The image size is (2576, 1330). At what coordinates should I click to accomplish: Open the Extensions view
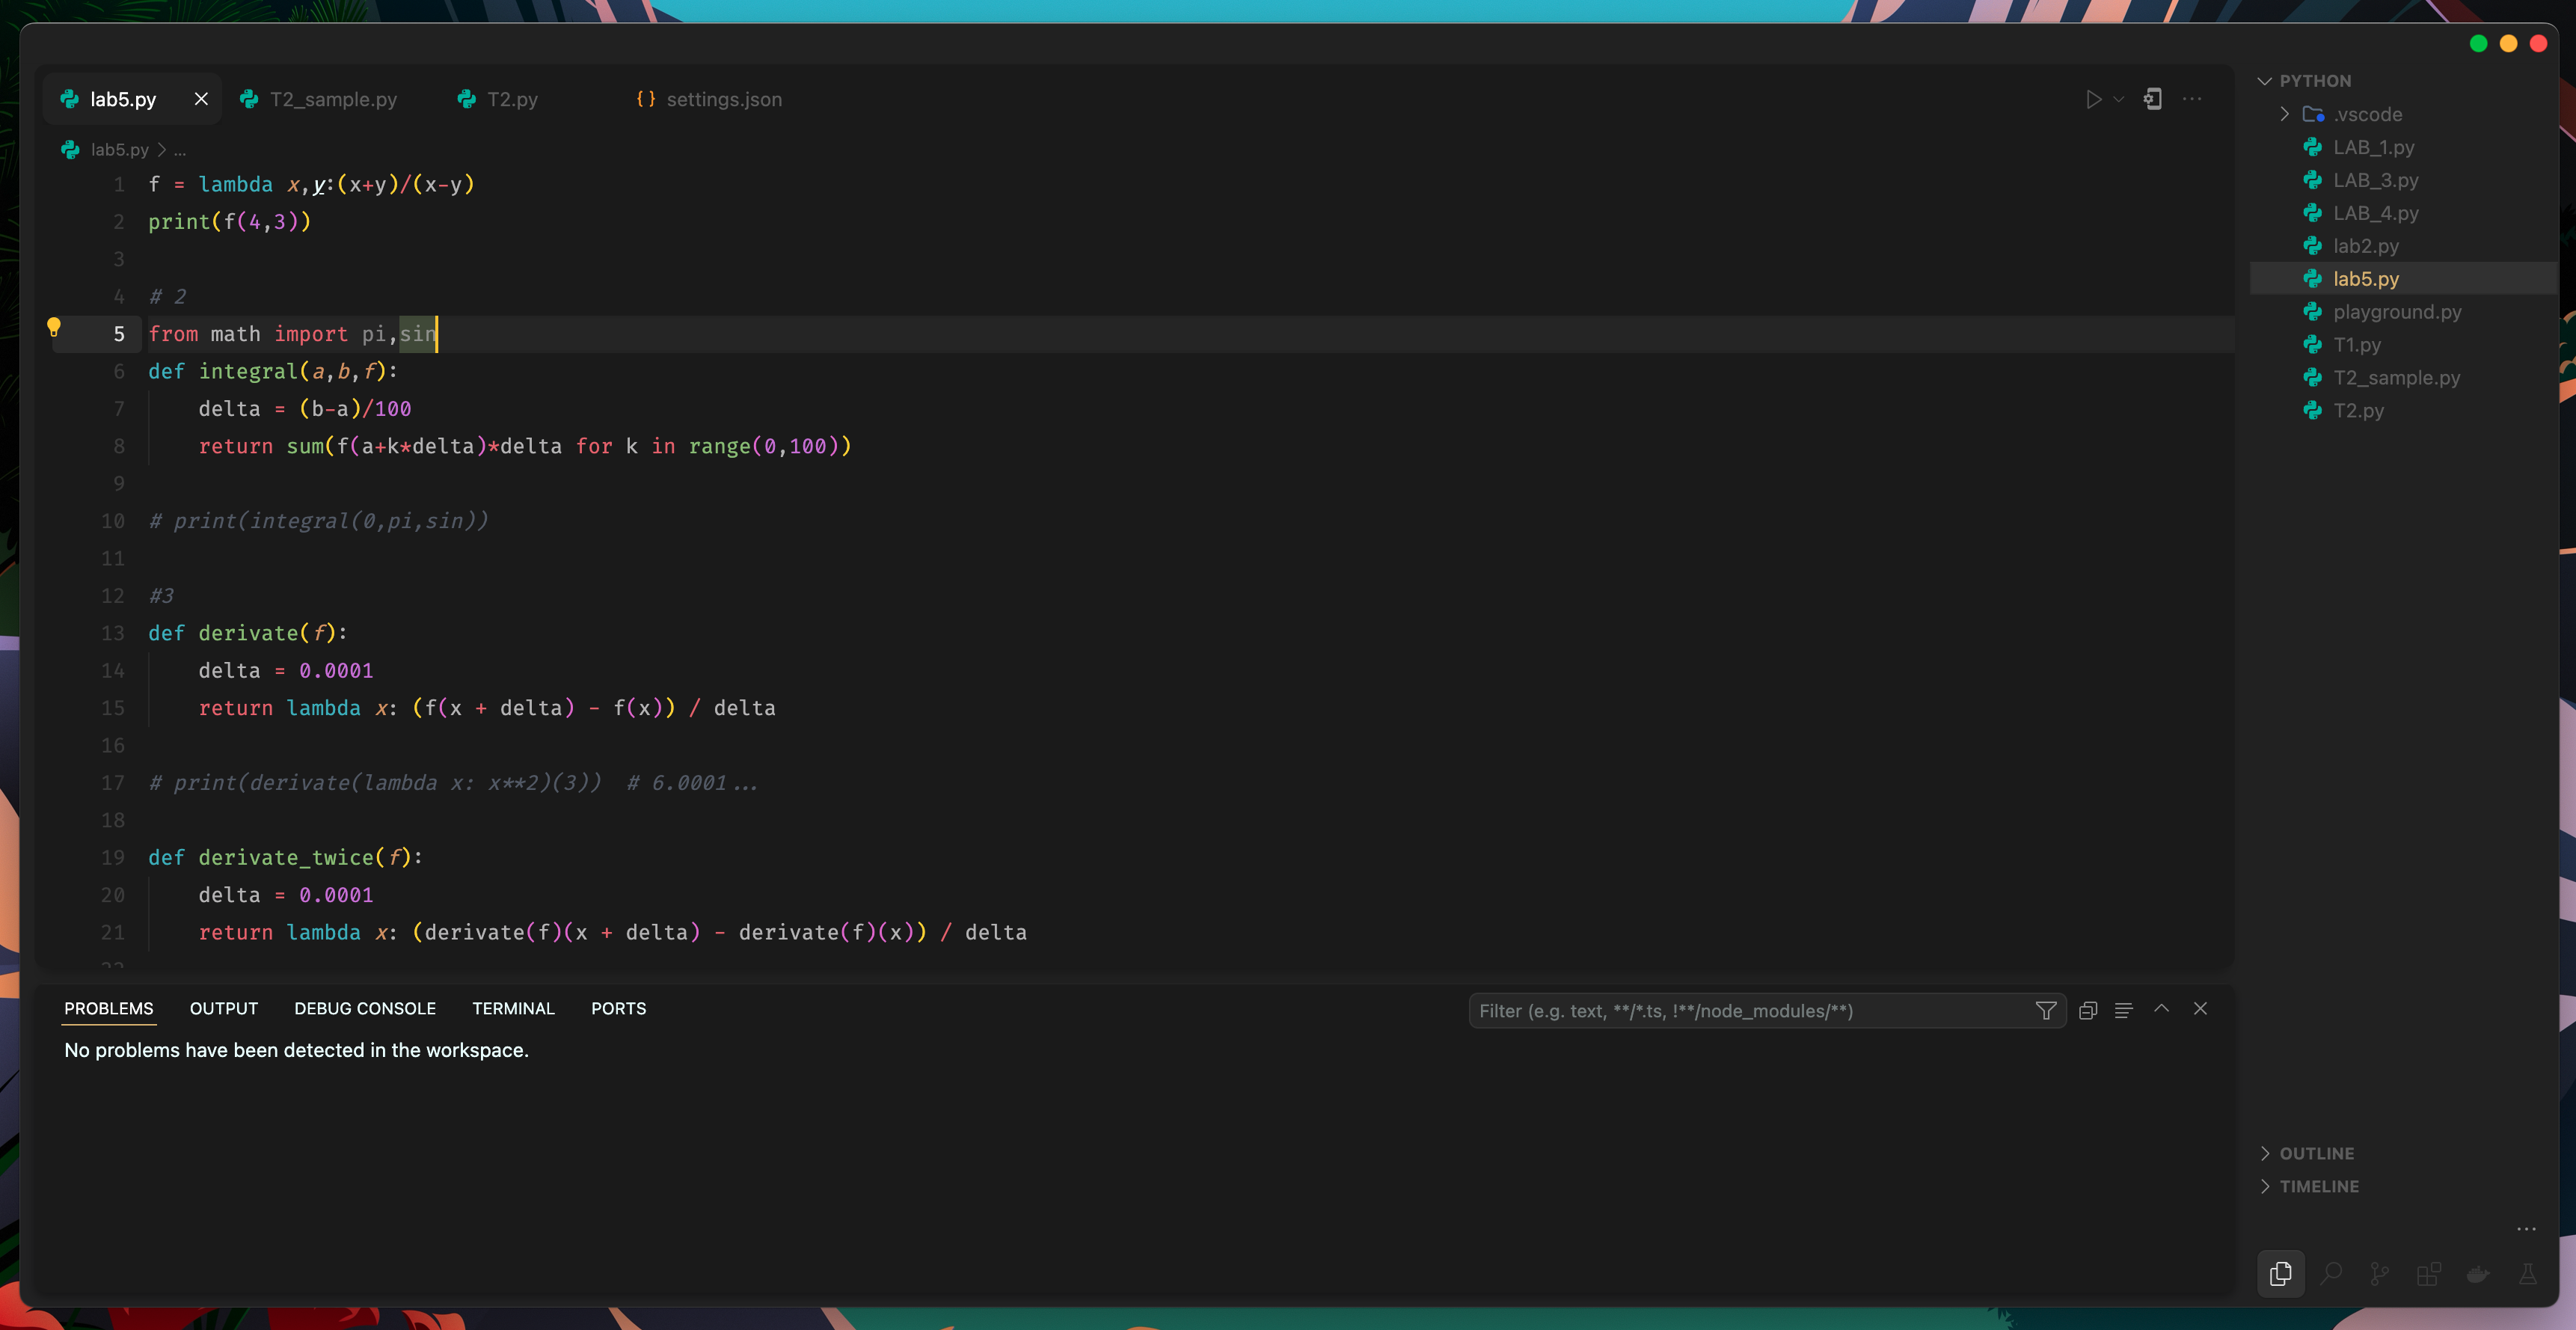pyautogui.click(x=2428, y=1273)
